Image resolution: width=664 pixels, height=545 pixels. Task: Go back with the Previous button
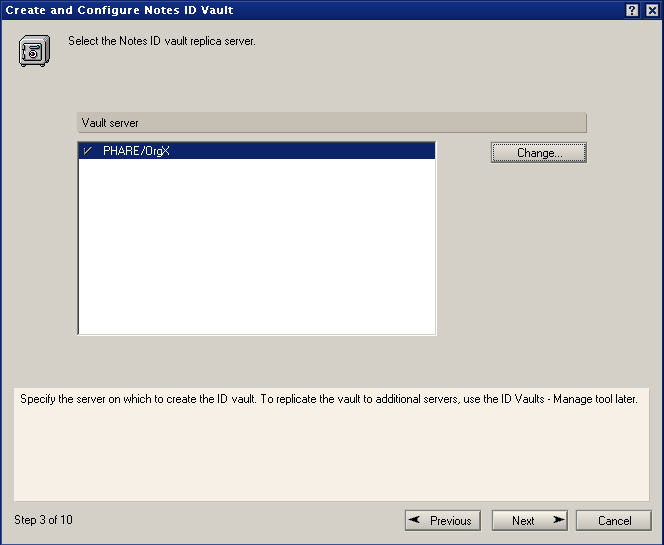point(443,520)
